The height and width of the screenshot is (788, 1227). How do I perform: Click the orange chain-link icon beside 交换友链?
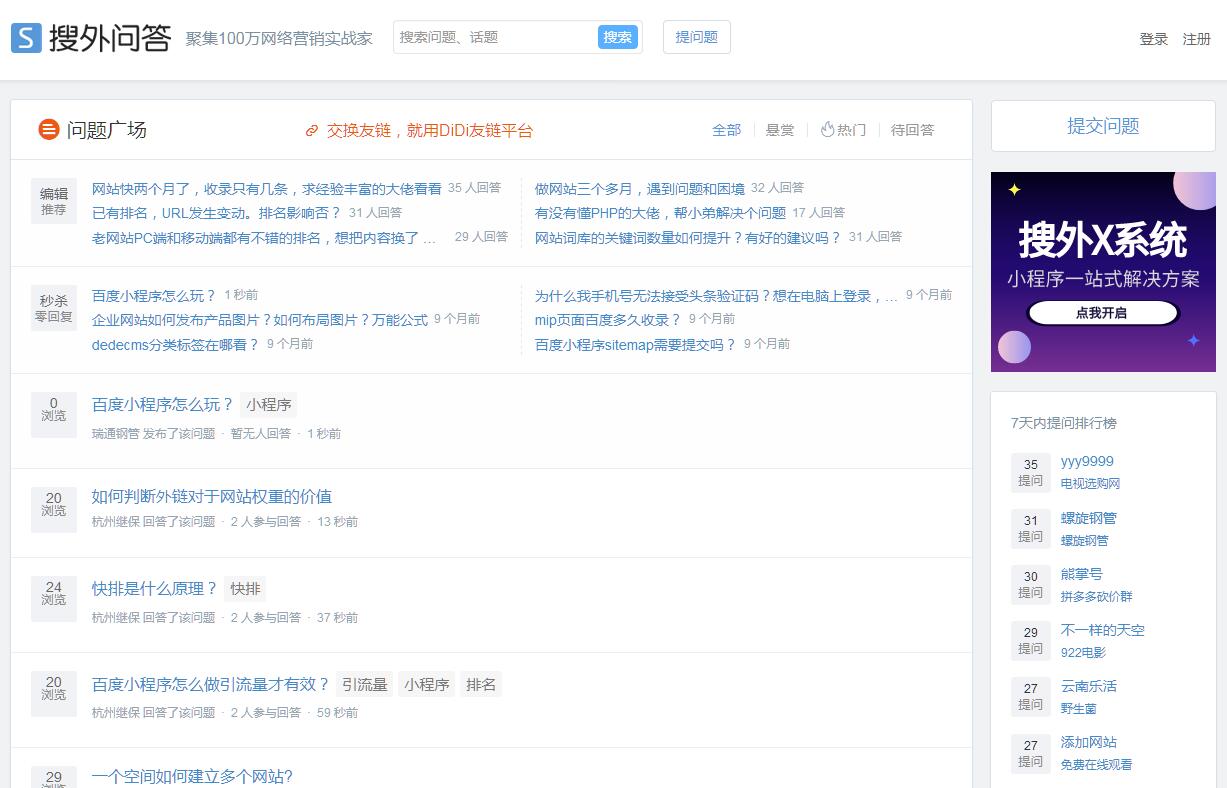click(312, 131)
